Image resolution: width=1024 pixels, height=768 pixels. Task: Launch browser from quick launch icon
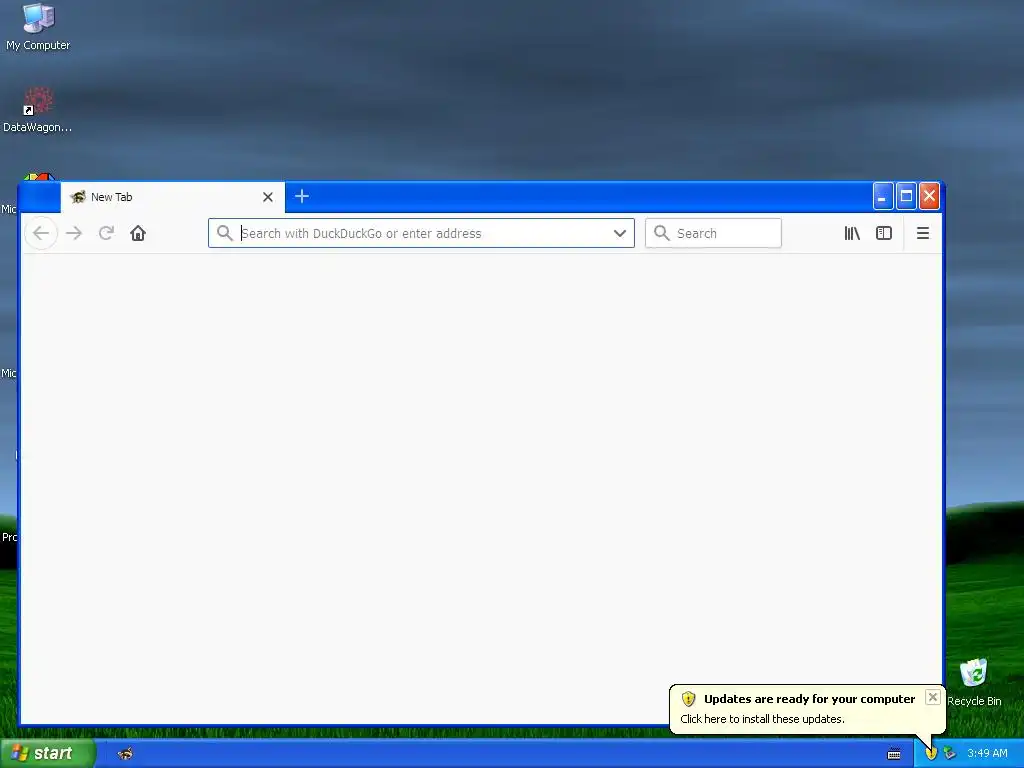point(125,754)
